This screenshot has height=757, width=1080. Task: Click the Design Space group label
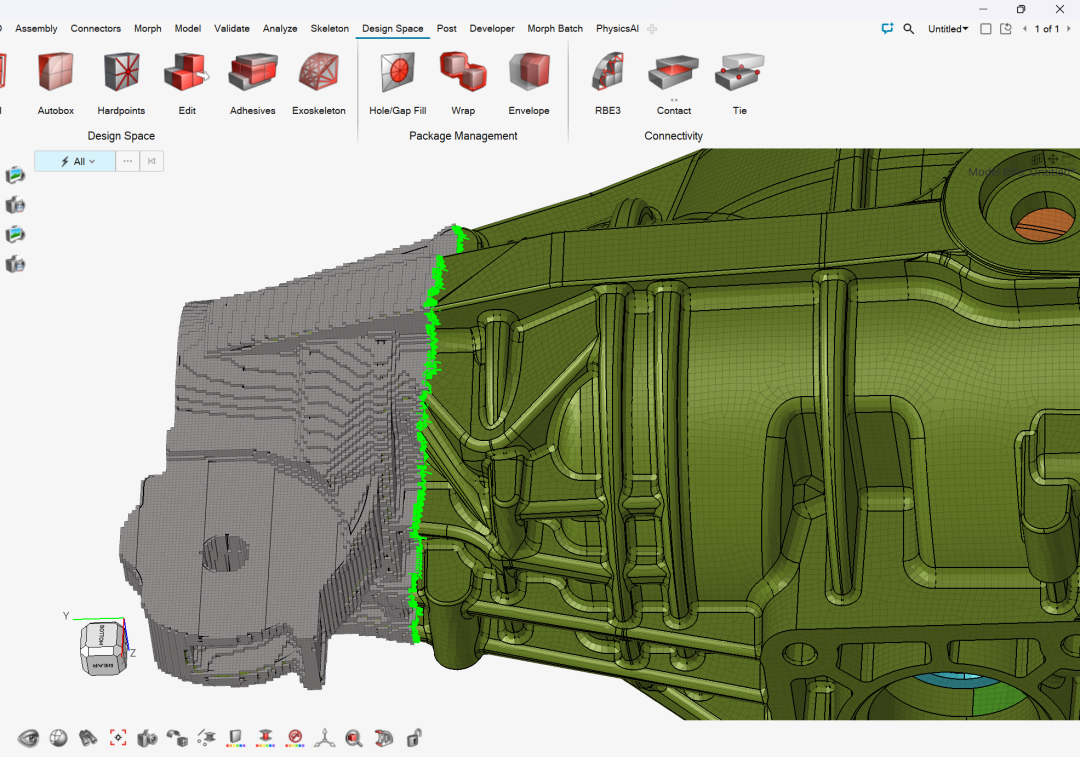(x=121, y=136)
